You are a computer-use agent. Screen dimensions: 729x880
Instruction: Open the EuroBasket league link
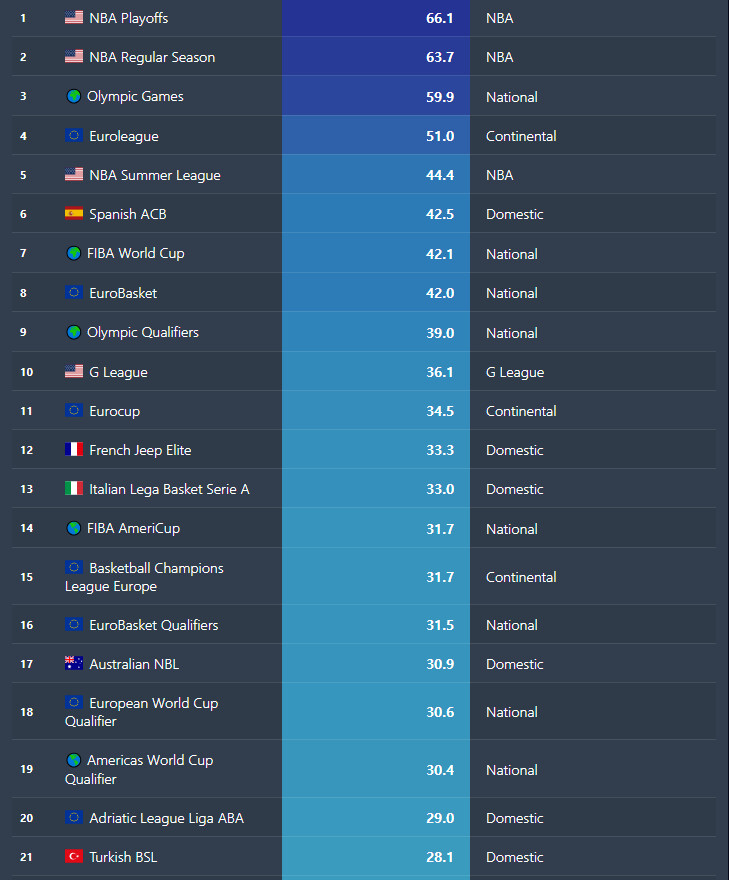(123, 293)
